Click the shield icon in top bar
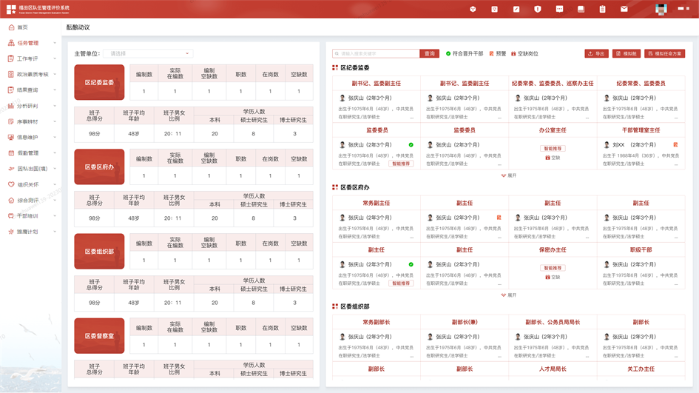 (x=538, y=9)
